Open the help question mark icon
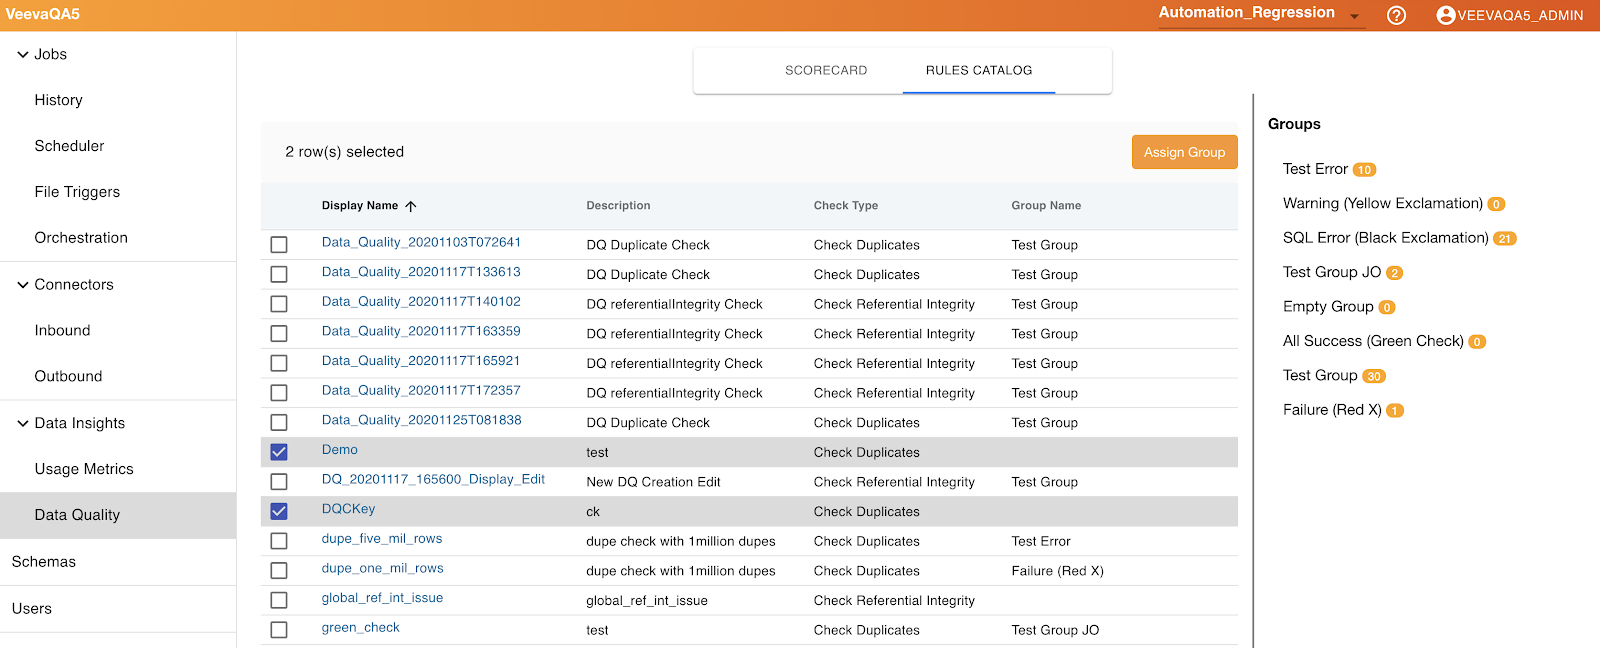This screenshot has width=1600, height=648. pos(1396,15)
